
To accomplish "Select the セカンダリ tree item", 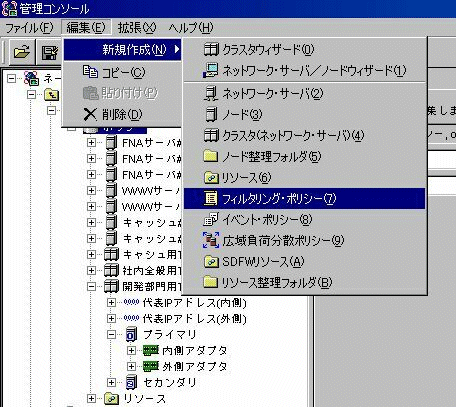I will [x=170, y=383].
